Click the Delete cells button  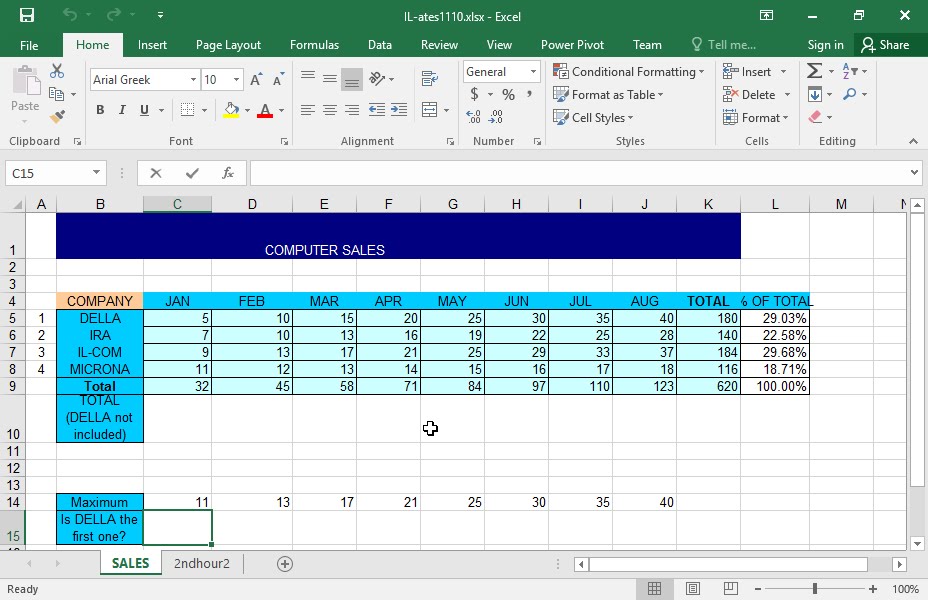pos(757,95)
